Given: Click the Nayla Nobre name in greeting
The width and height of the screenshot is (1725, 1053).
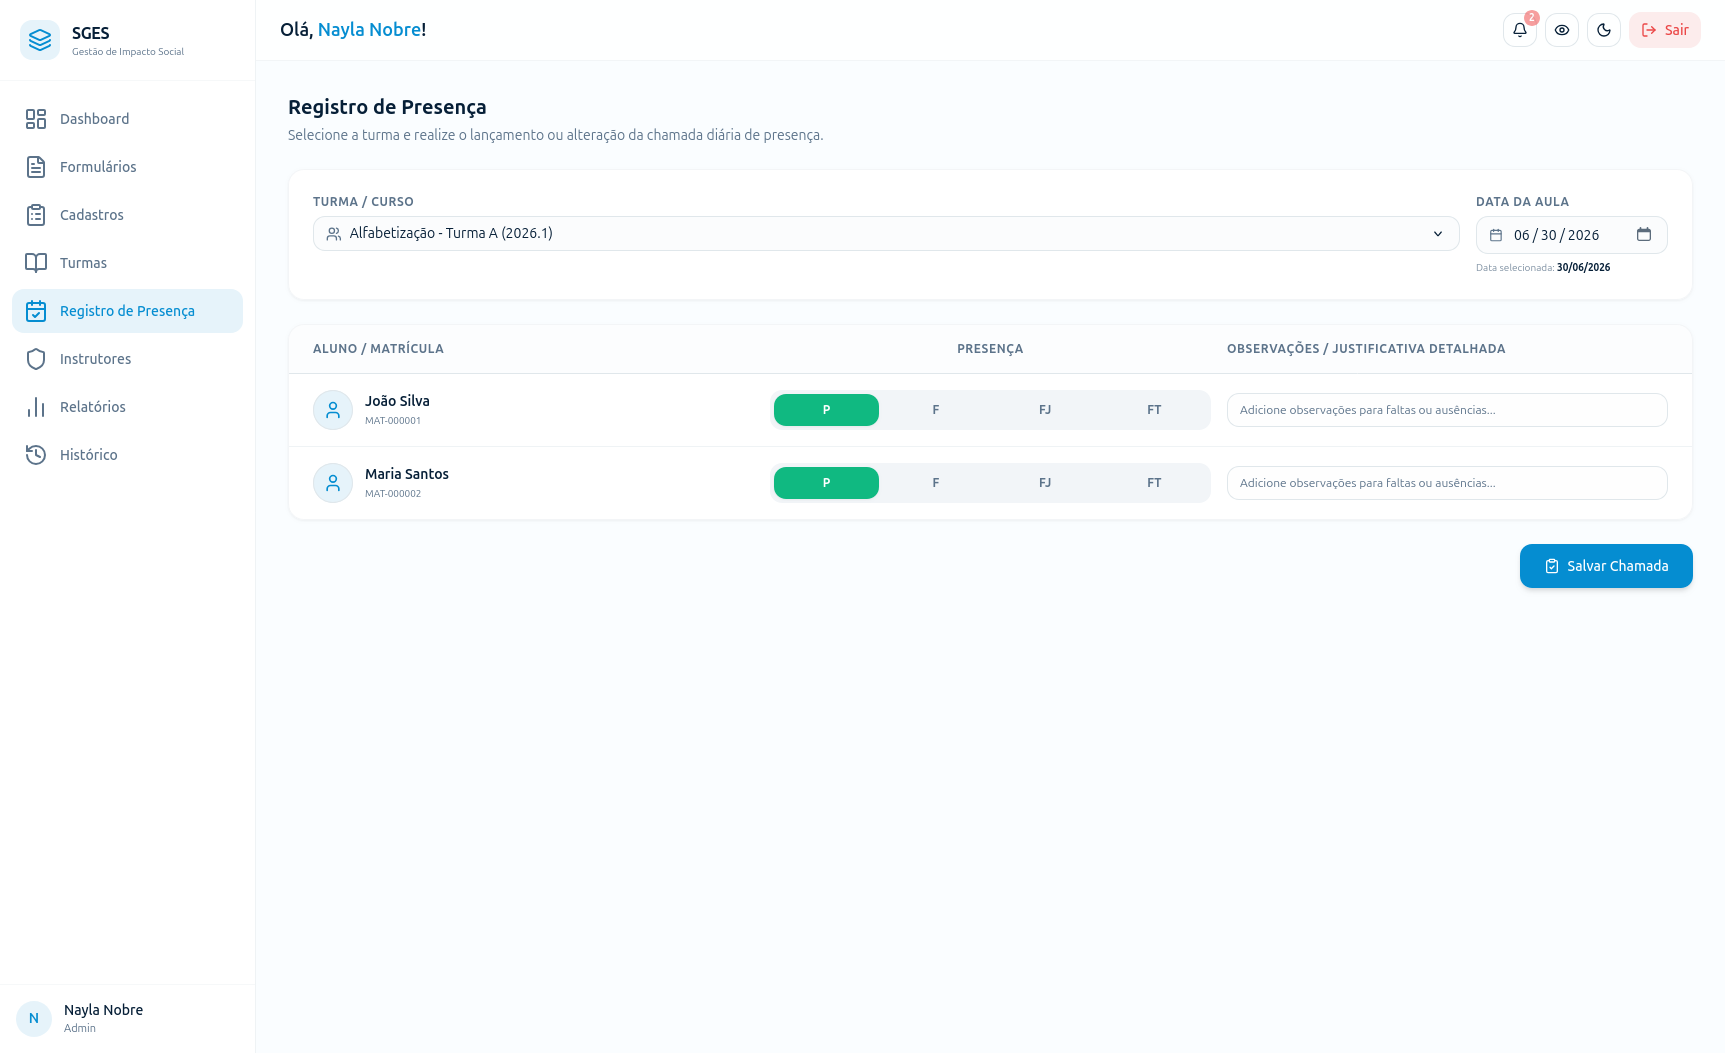Looking at the screenshot, I should point(369,30).
